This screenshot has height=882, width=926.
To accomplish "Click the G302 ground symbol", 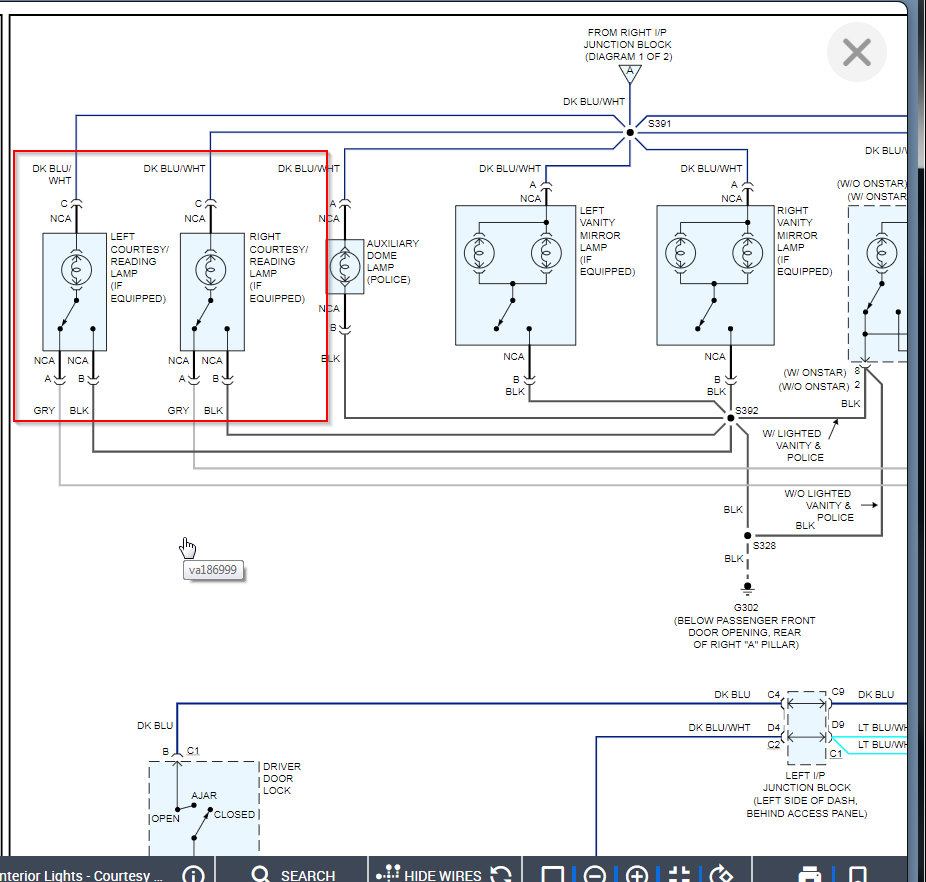I will (746, 590).
